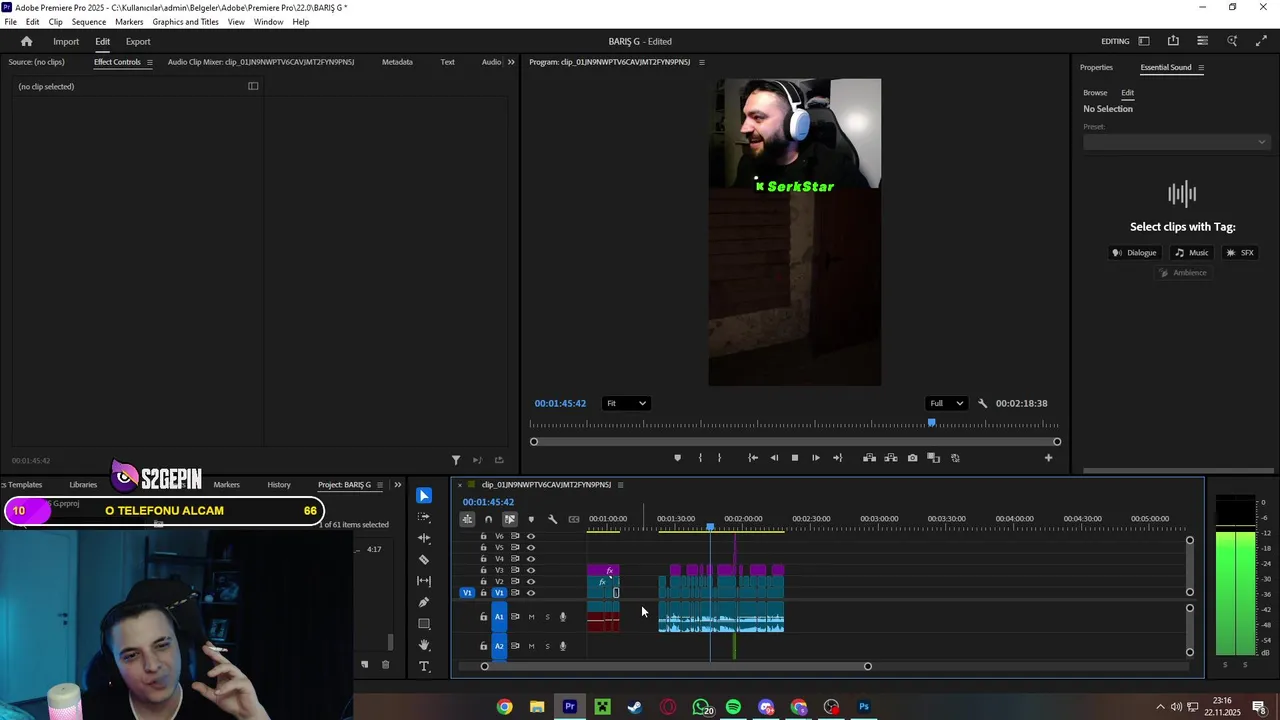Go to the Home screen icon

[26, 41]
